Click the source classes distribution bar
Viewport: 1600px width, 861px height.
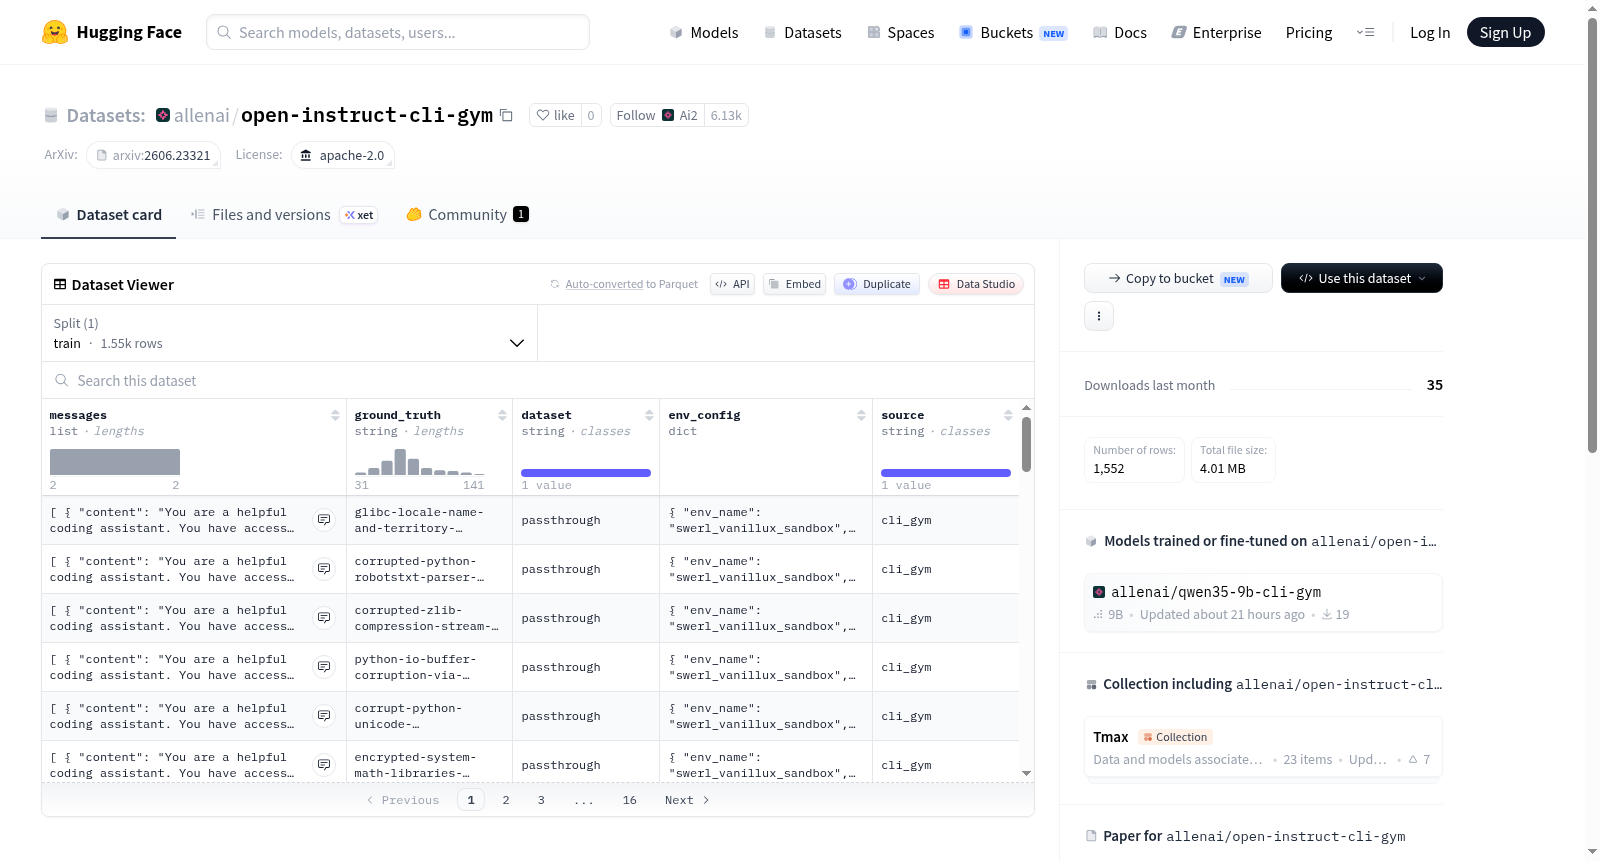pos(946,473)
